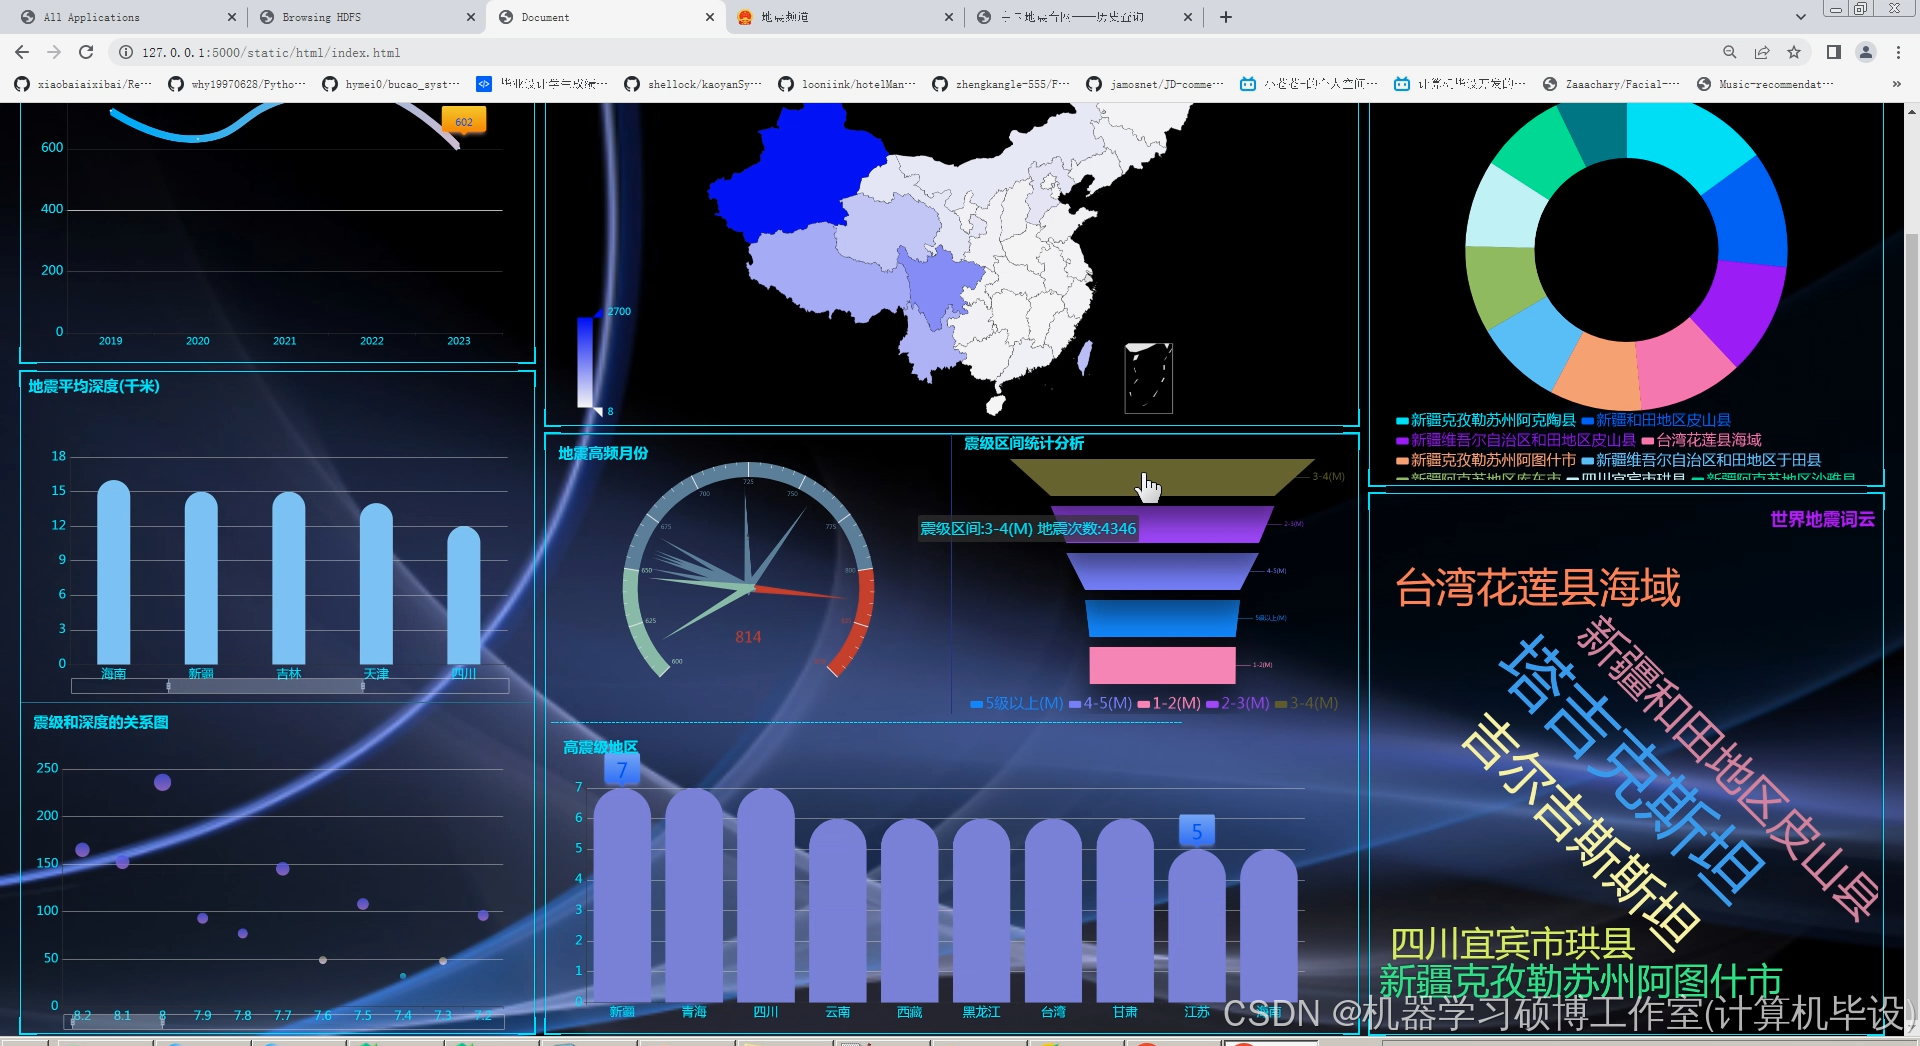Open Zaaachary/Facial bookmark
This screenshot has height=1046, width=1920.
coord(1611,84)
